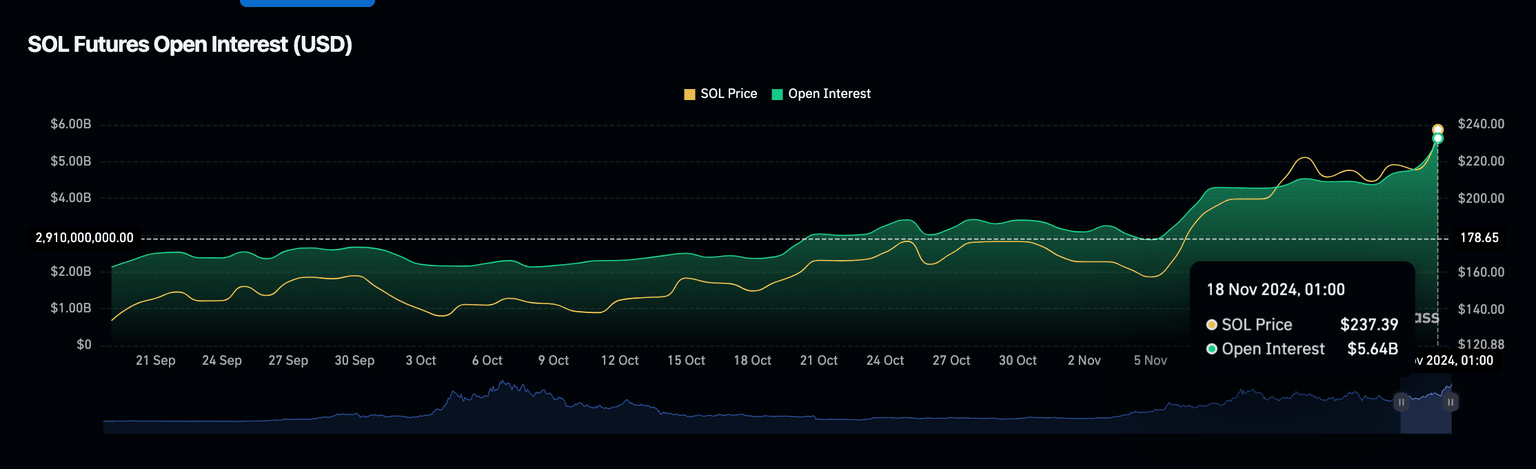This screenshot has height=469, width=1536.
Task: Click the left range selector handle
Action: click(1401, 402)
